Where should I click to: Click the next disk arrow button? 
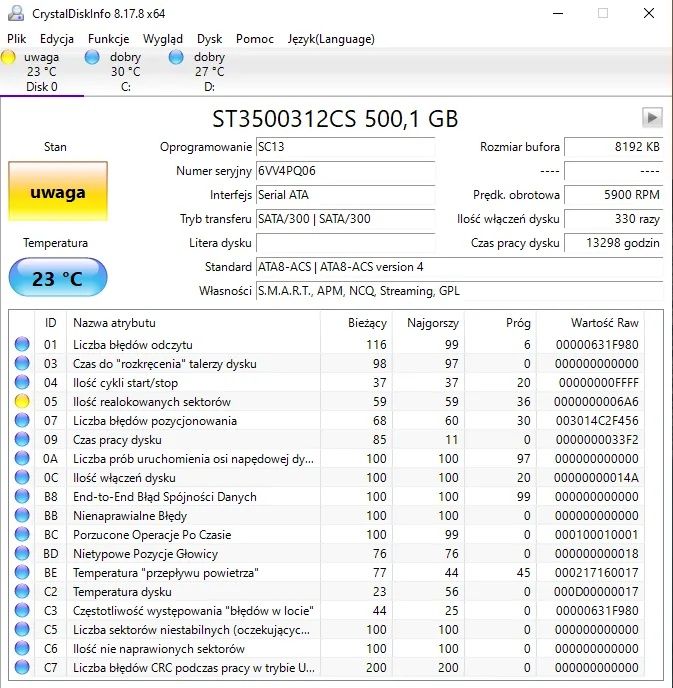[x=652, y=117]
